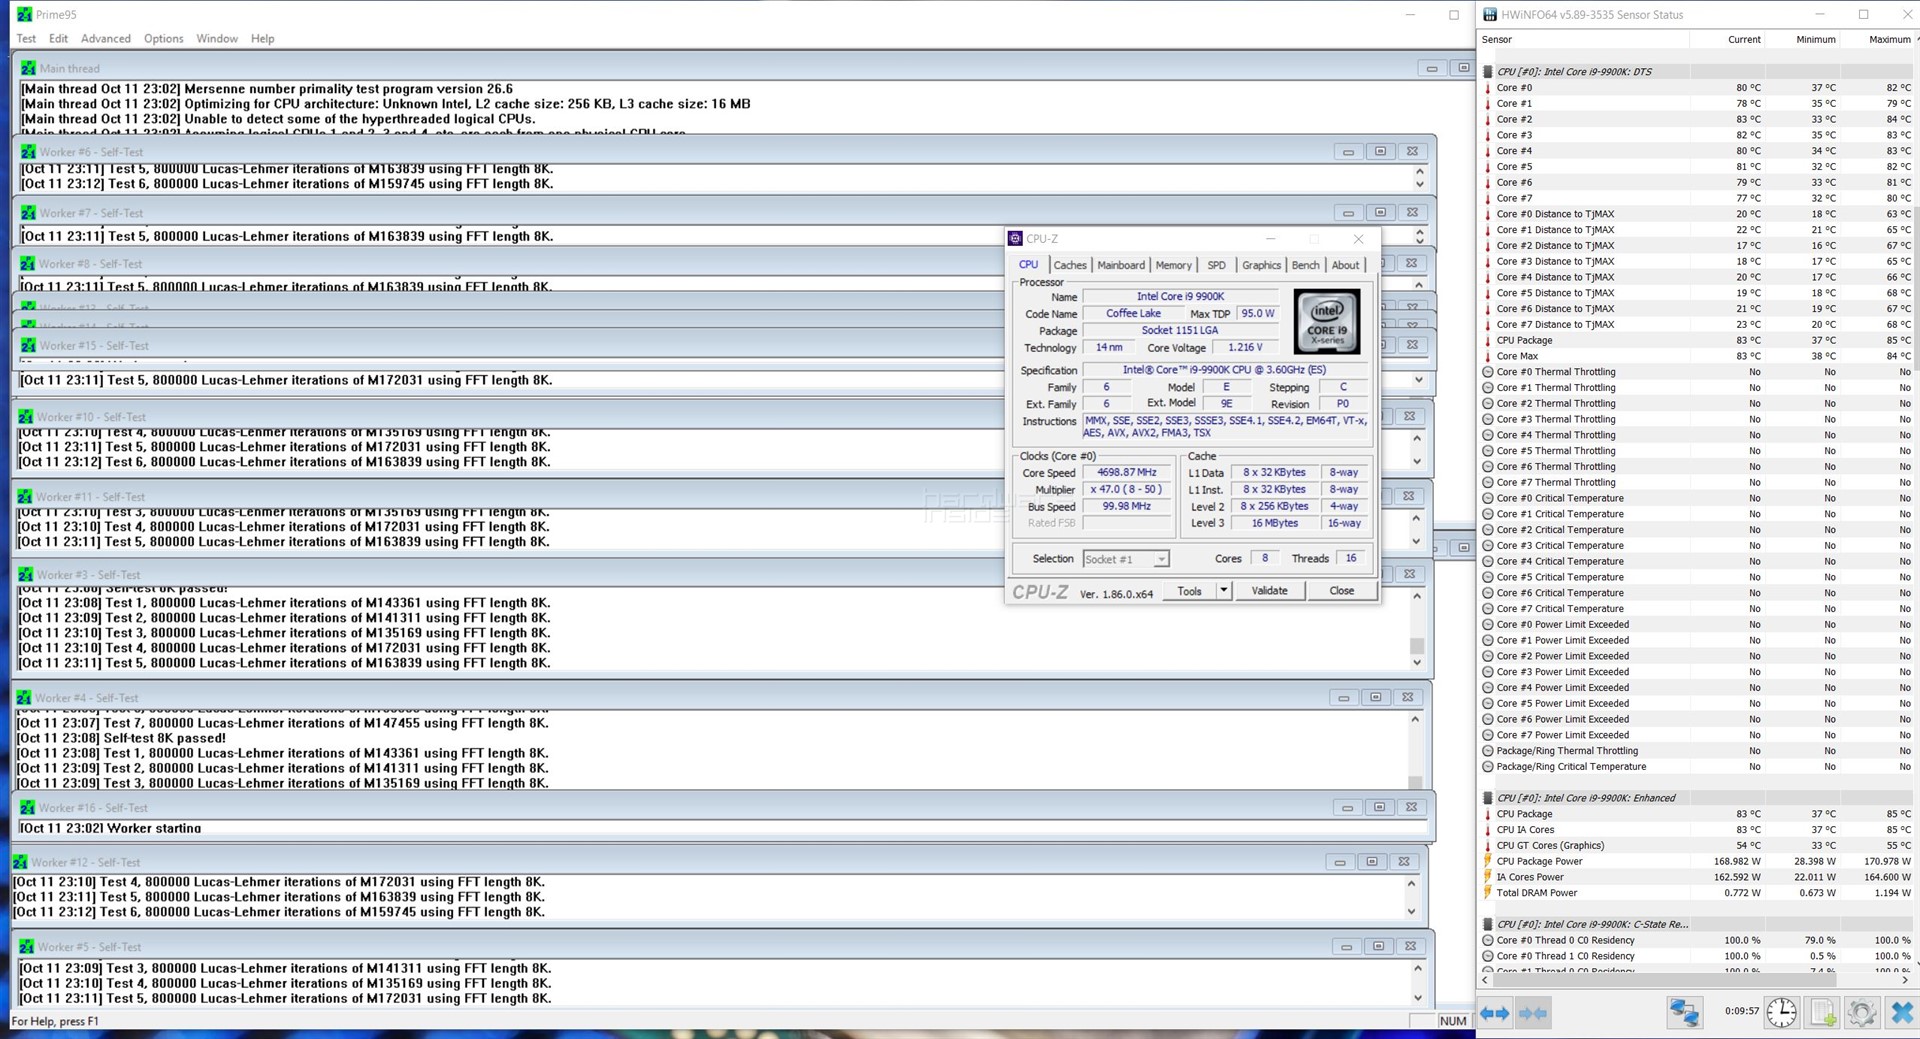Open the Prime95 Help menu
The width and height of the screenshot is (1920, 1039).
[x=262, y=39]
